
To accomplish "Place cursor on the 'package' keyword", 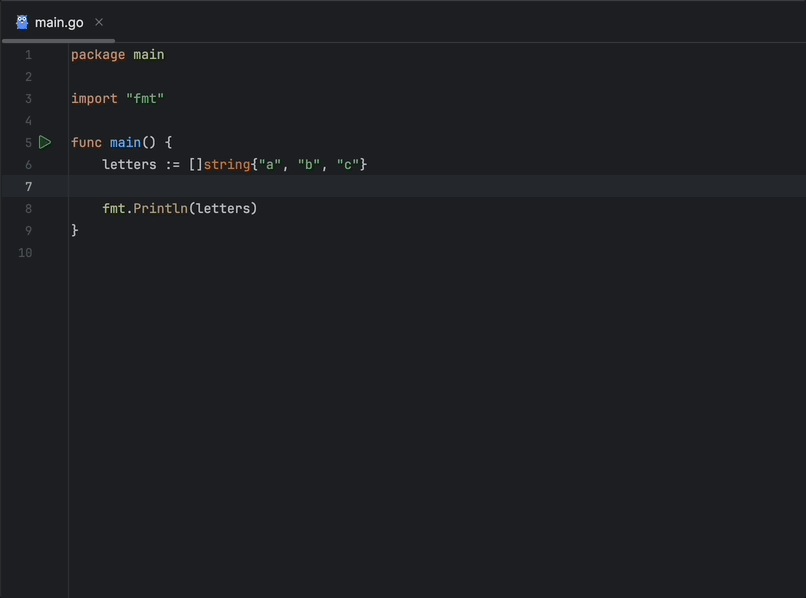I will (x=98, y=55).
